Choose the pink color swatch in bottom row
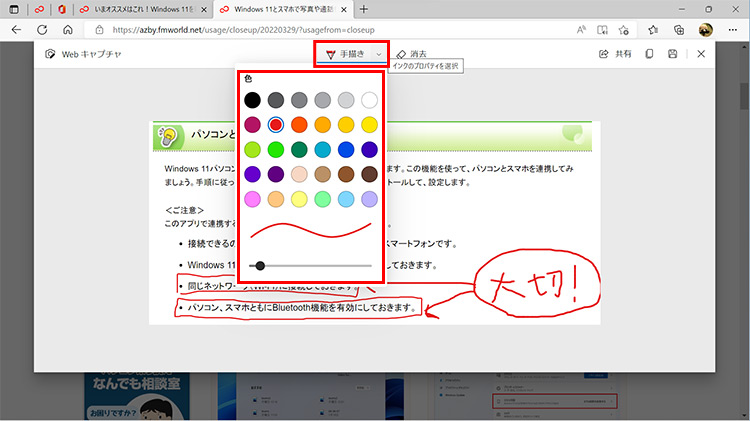The image size is (750, 421). [253, 199]
